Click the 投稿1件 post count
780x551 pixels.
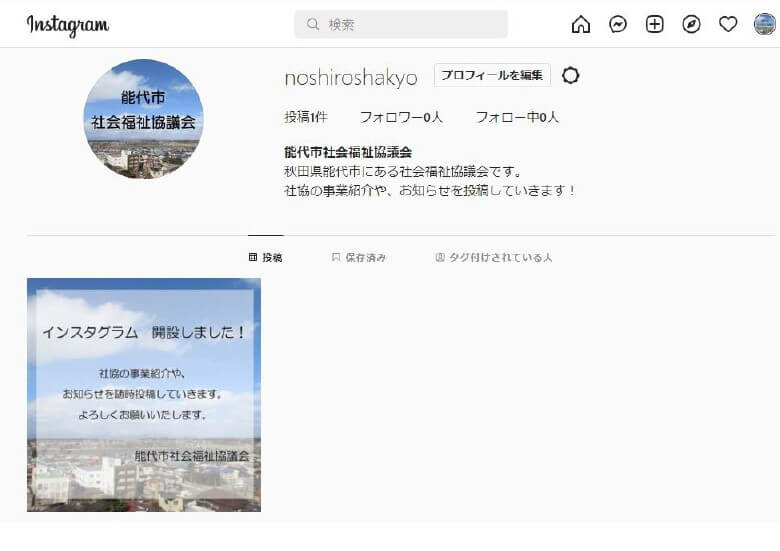tap(306, 117)
